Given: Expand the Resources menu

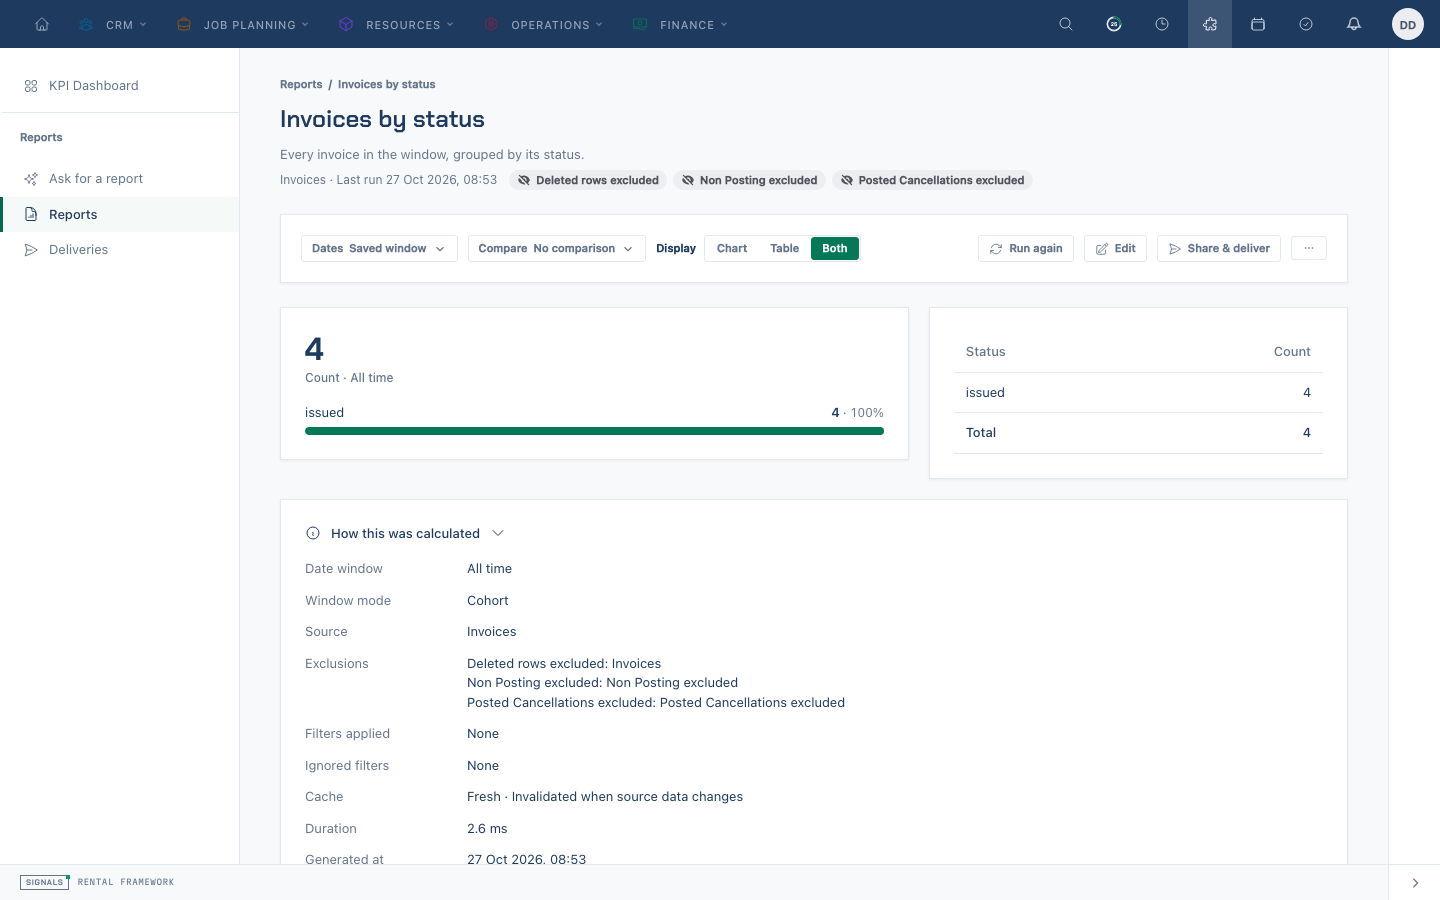Looking at the screenshot, I should coord(397,24).
